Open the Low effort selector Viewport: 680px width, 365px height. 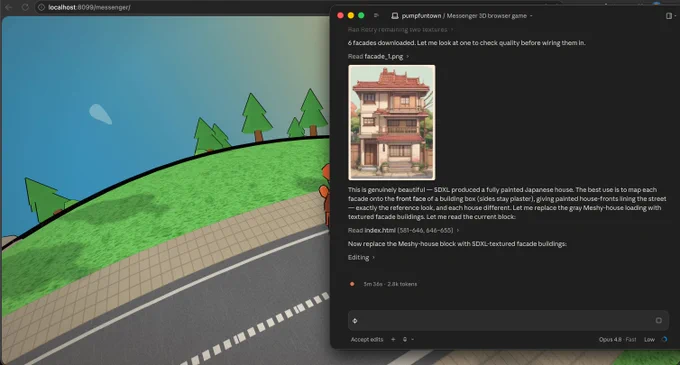click(649, 339)
